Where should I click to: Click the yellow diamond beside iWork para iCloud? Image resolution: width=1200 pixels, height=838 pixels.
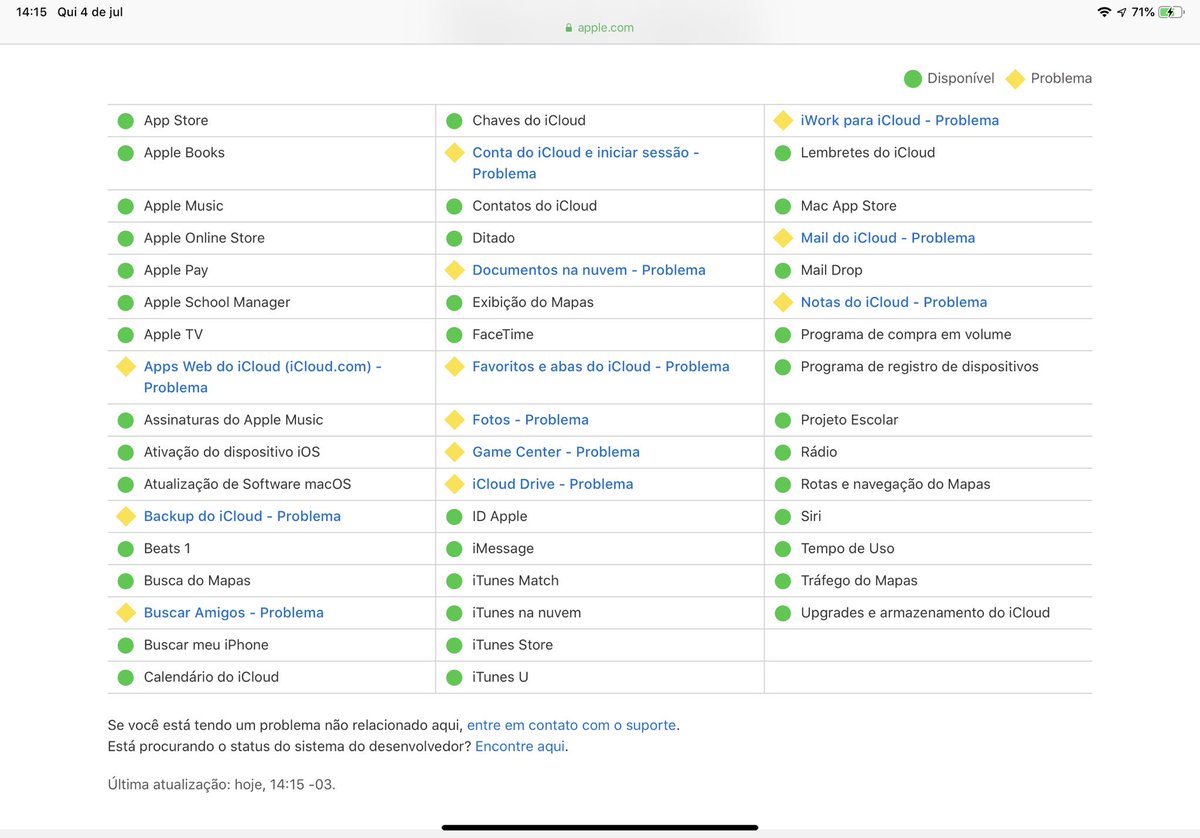783,120
